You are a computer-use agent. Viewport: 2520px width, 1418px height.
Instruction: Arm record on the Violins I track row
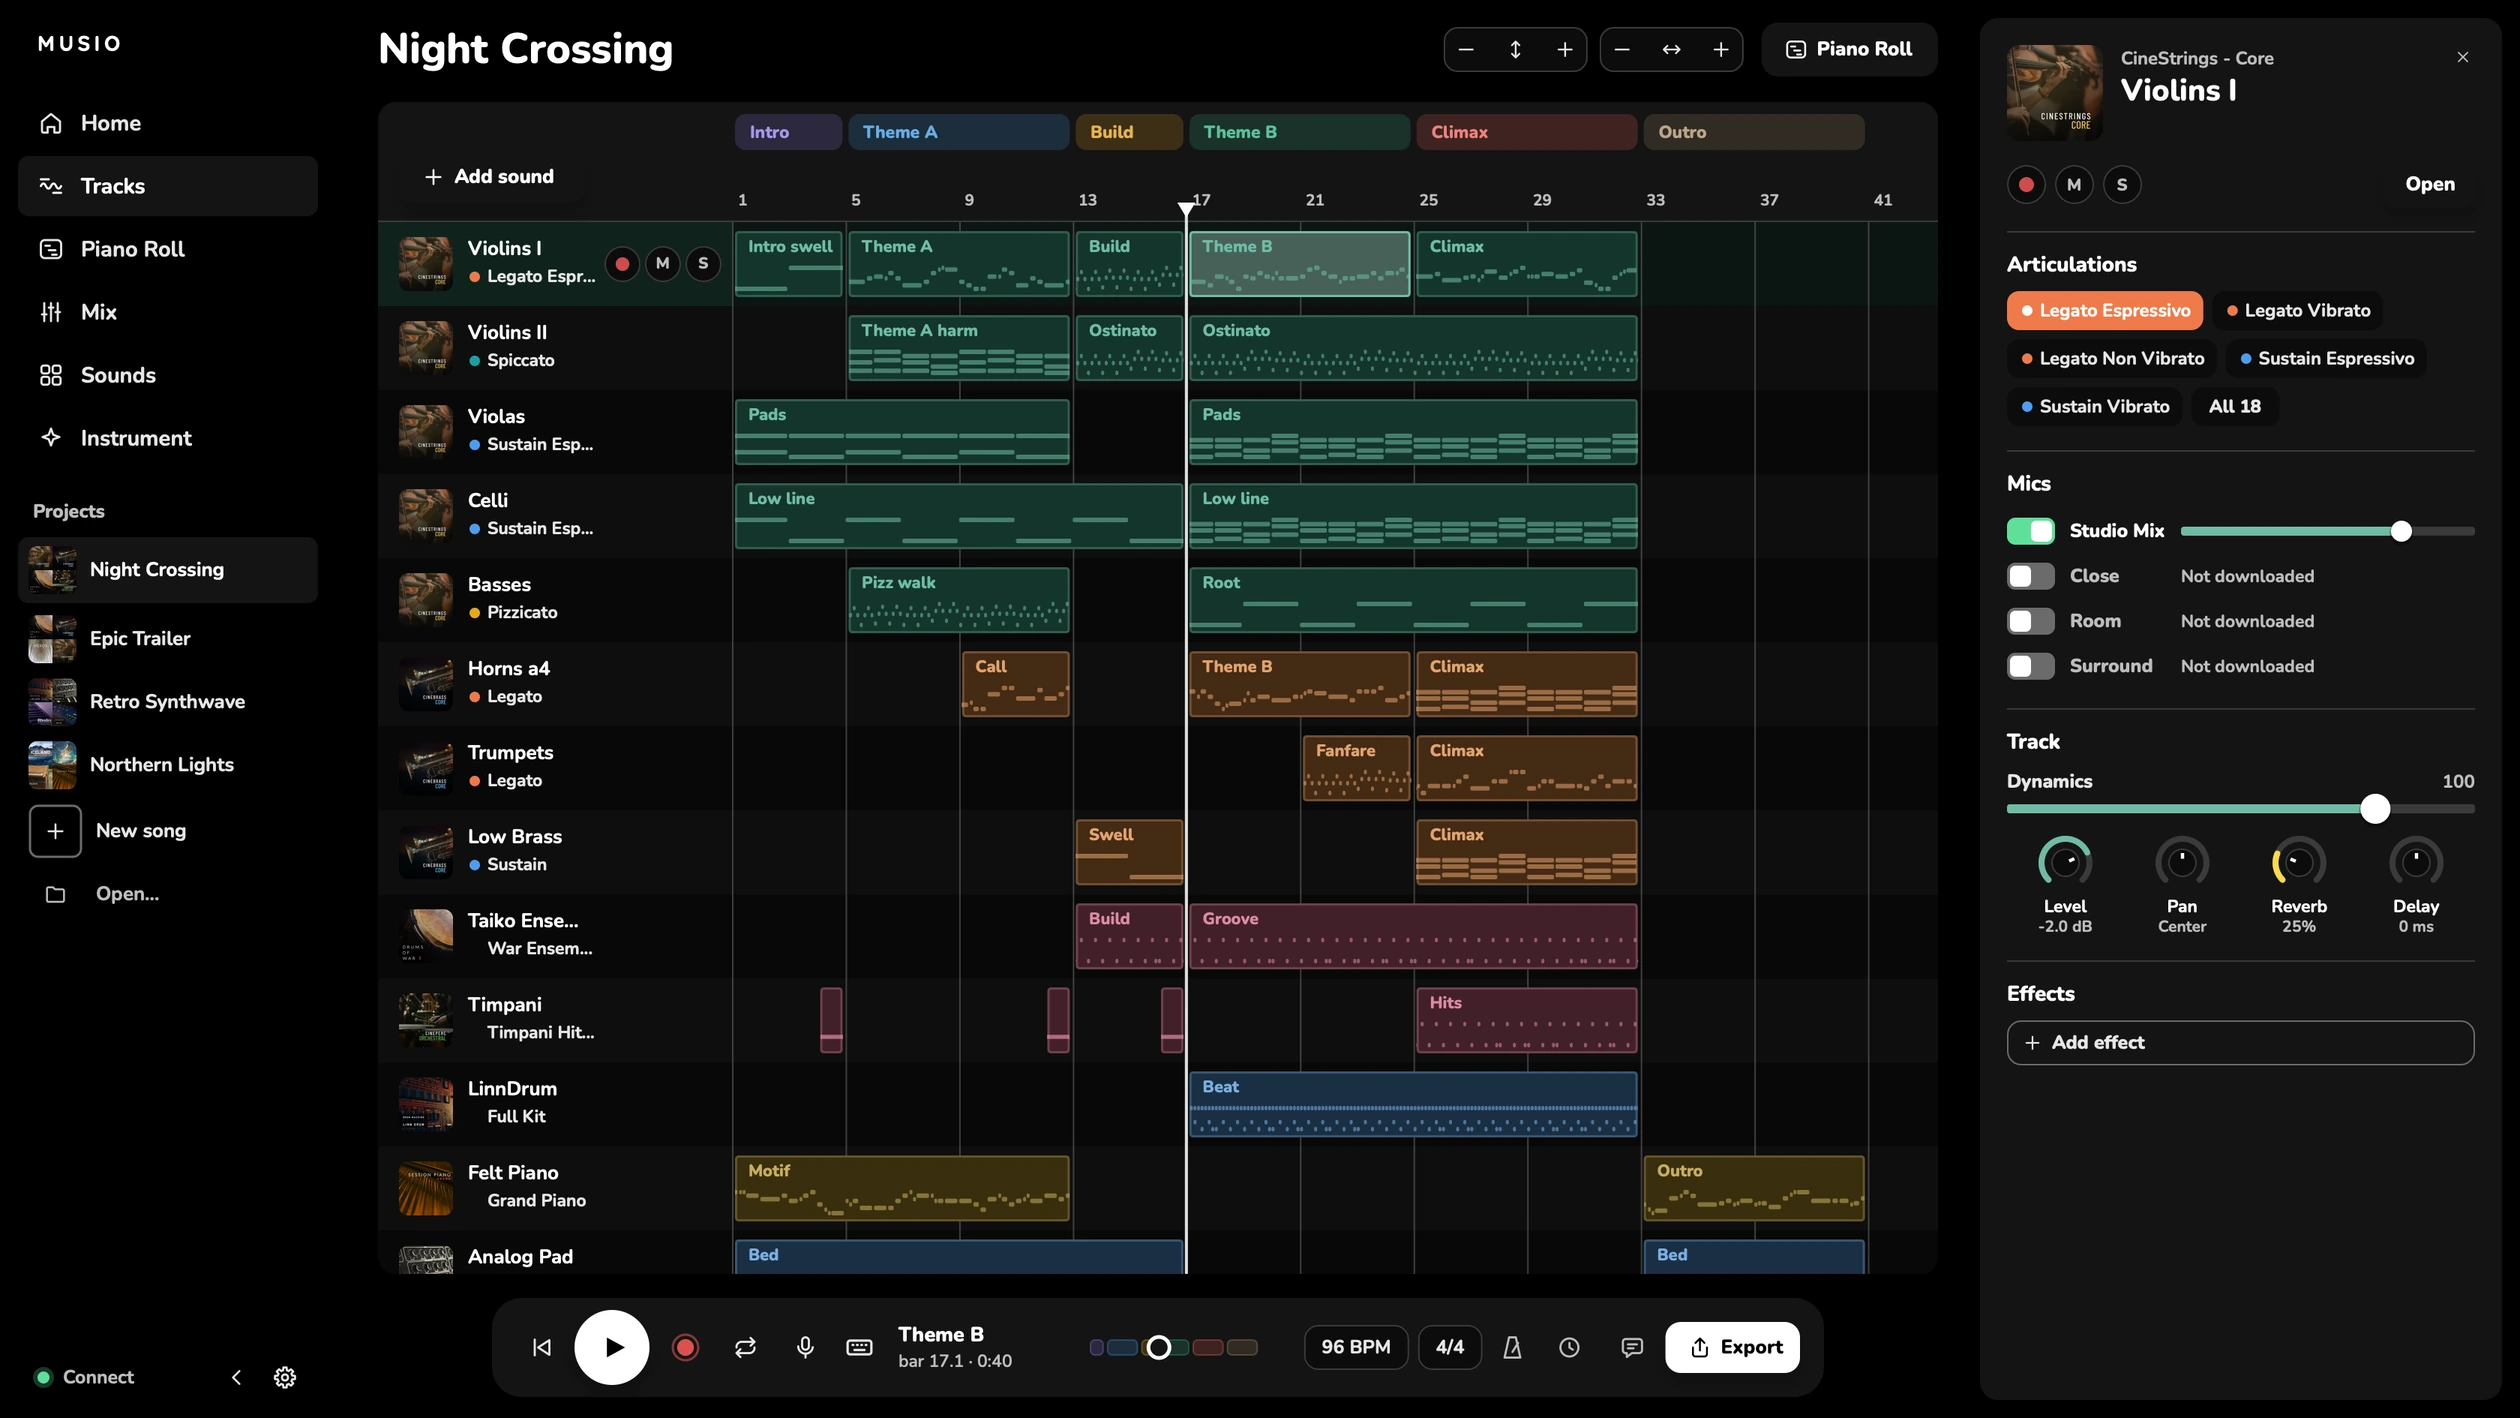622,263
